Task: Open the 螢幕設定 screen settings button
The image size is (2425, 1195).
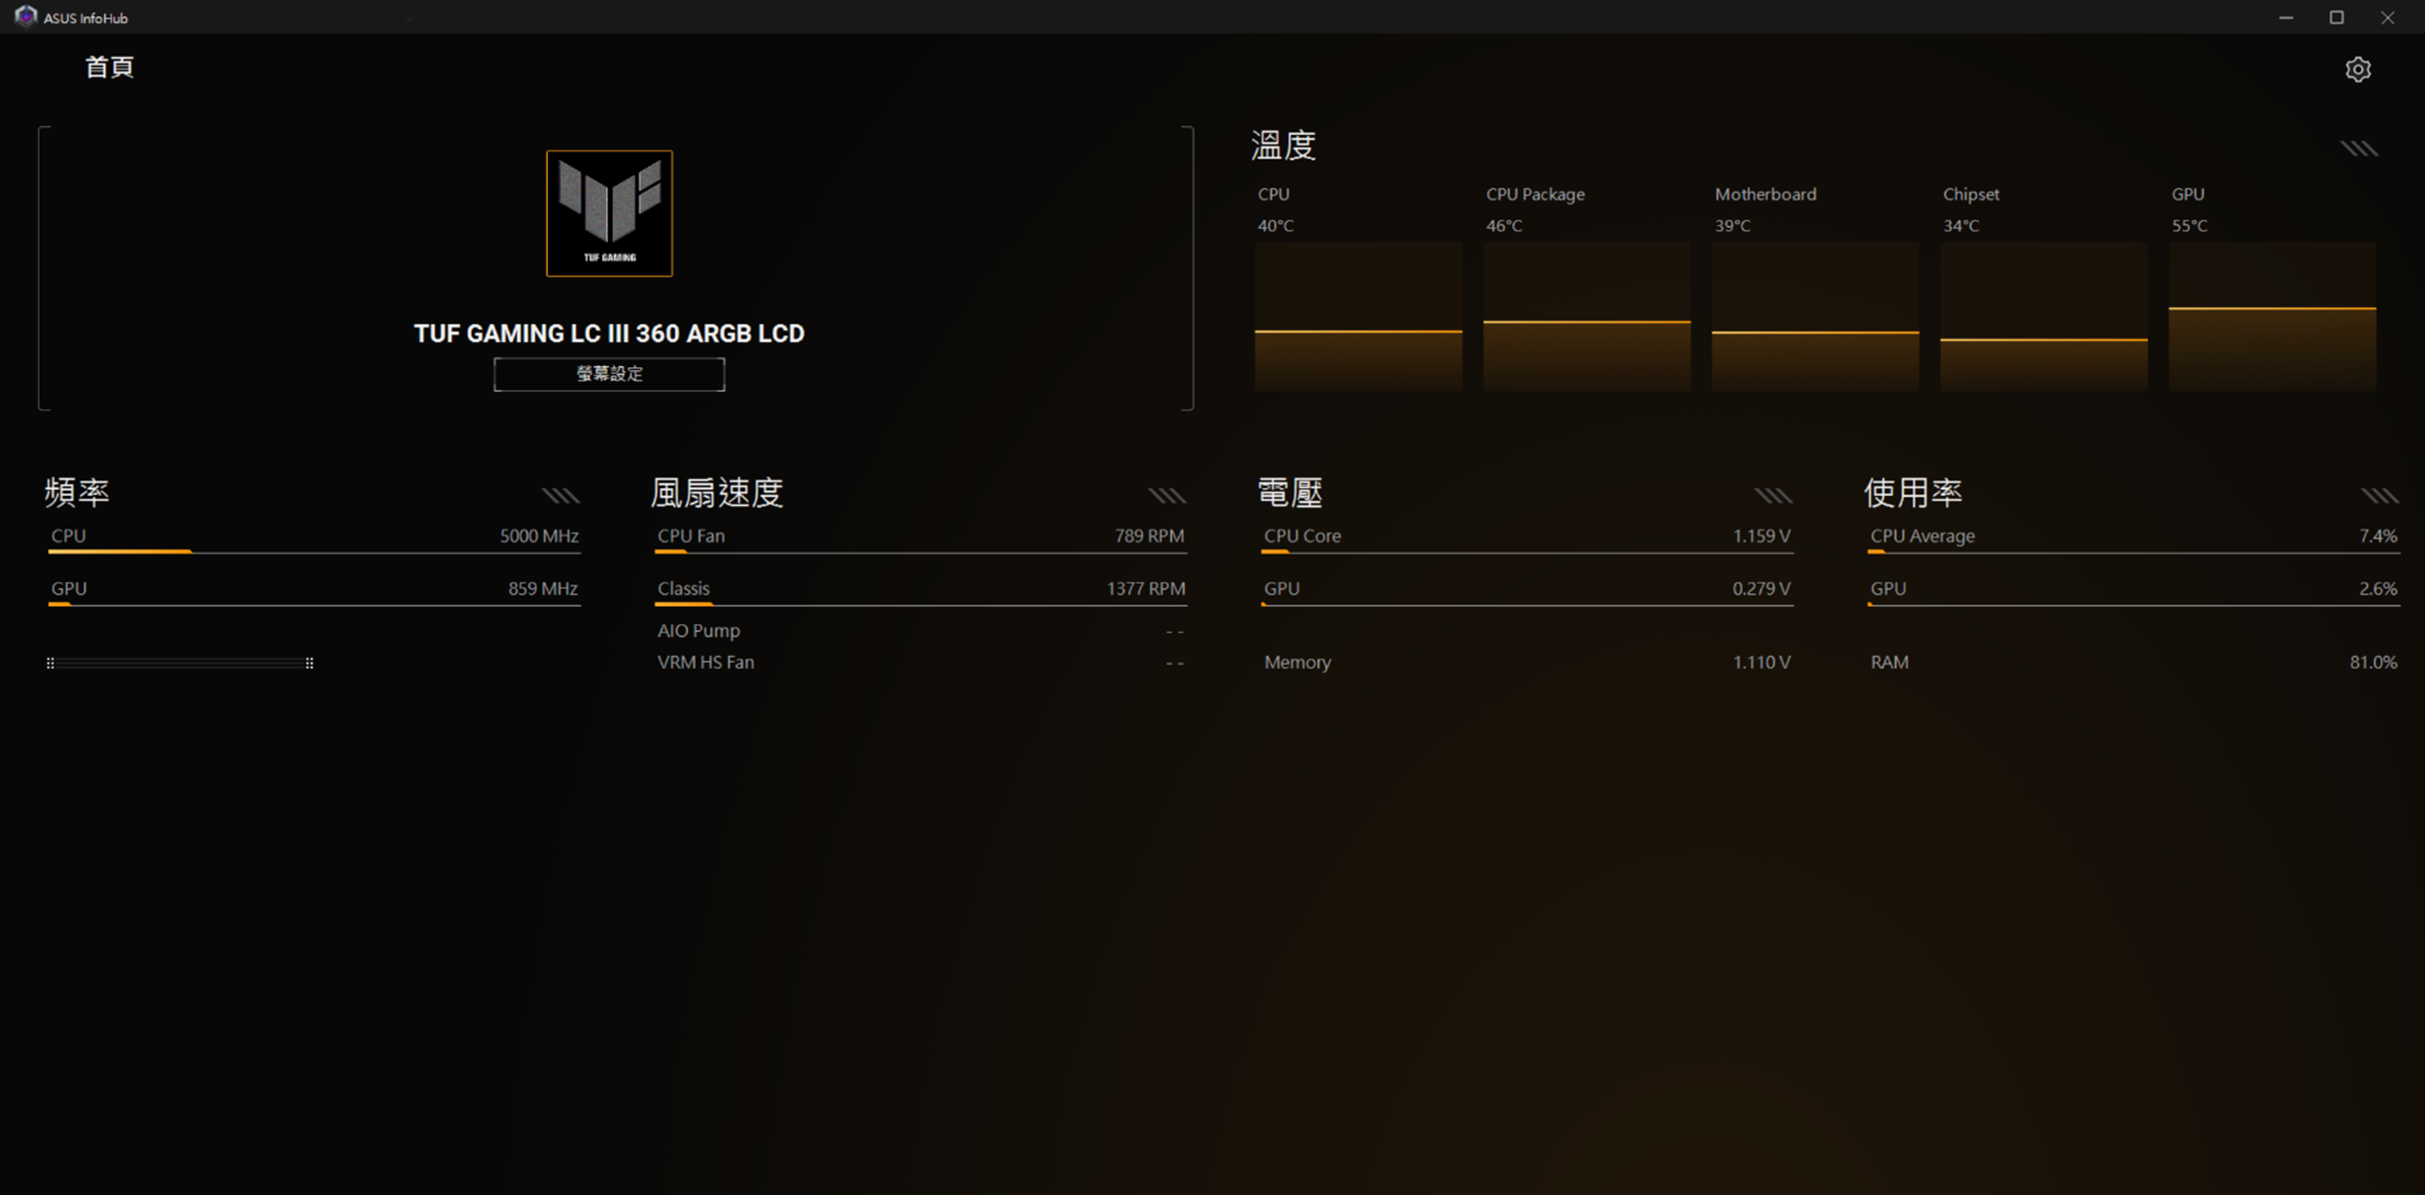Action: coord(609,374)
